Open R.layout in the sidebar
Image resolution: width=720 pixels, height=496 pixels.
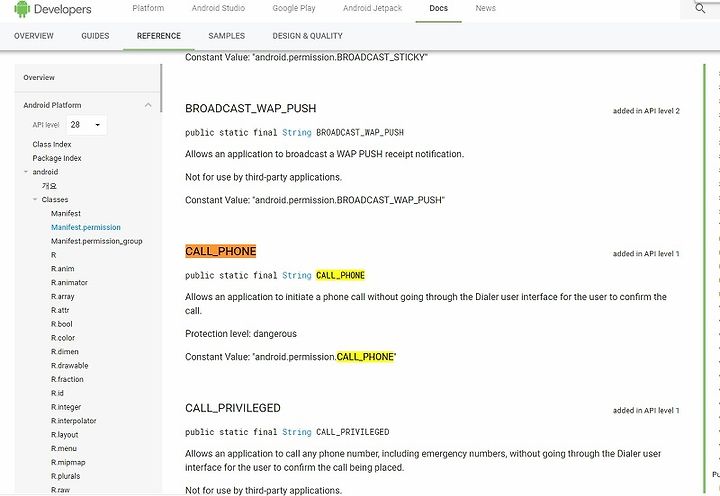click(65, 434)
